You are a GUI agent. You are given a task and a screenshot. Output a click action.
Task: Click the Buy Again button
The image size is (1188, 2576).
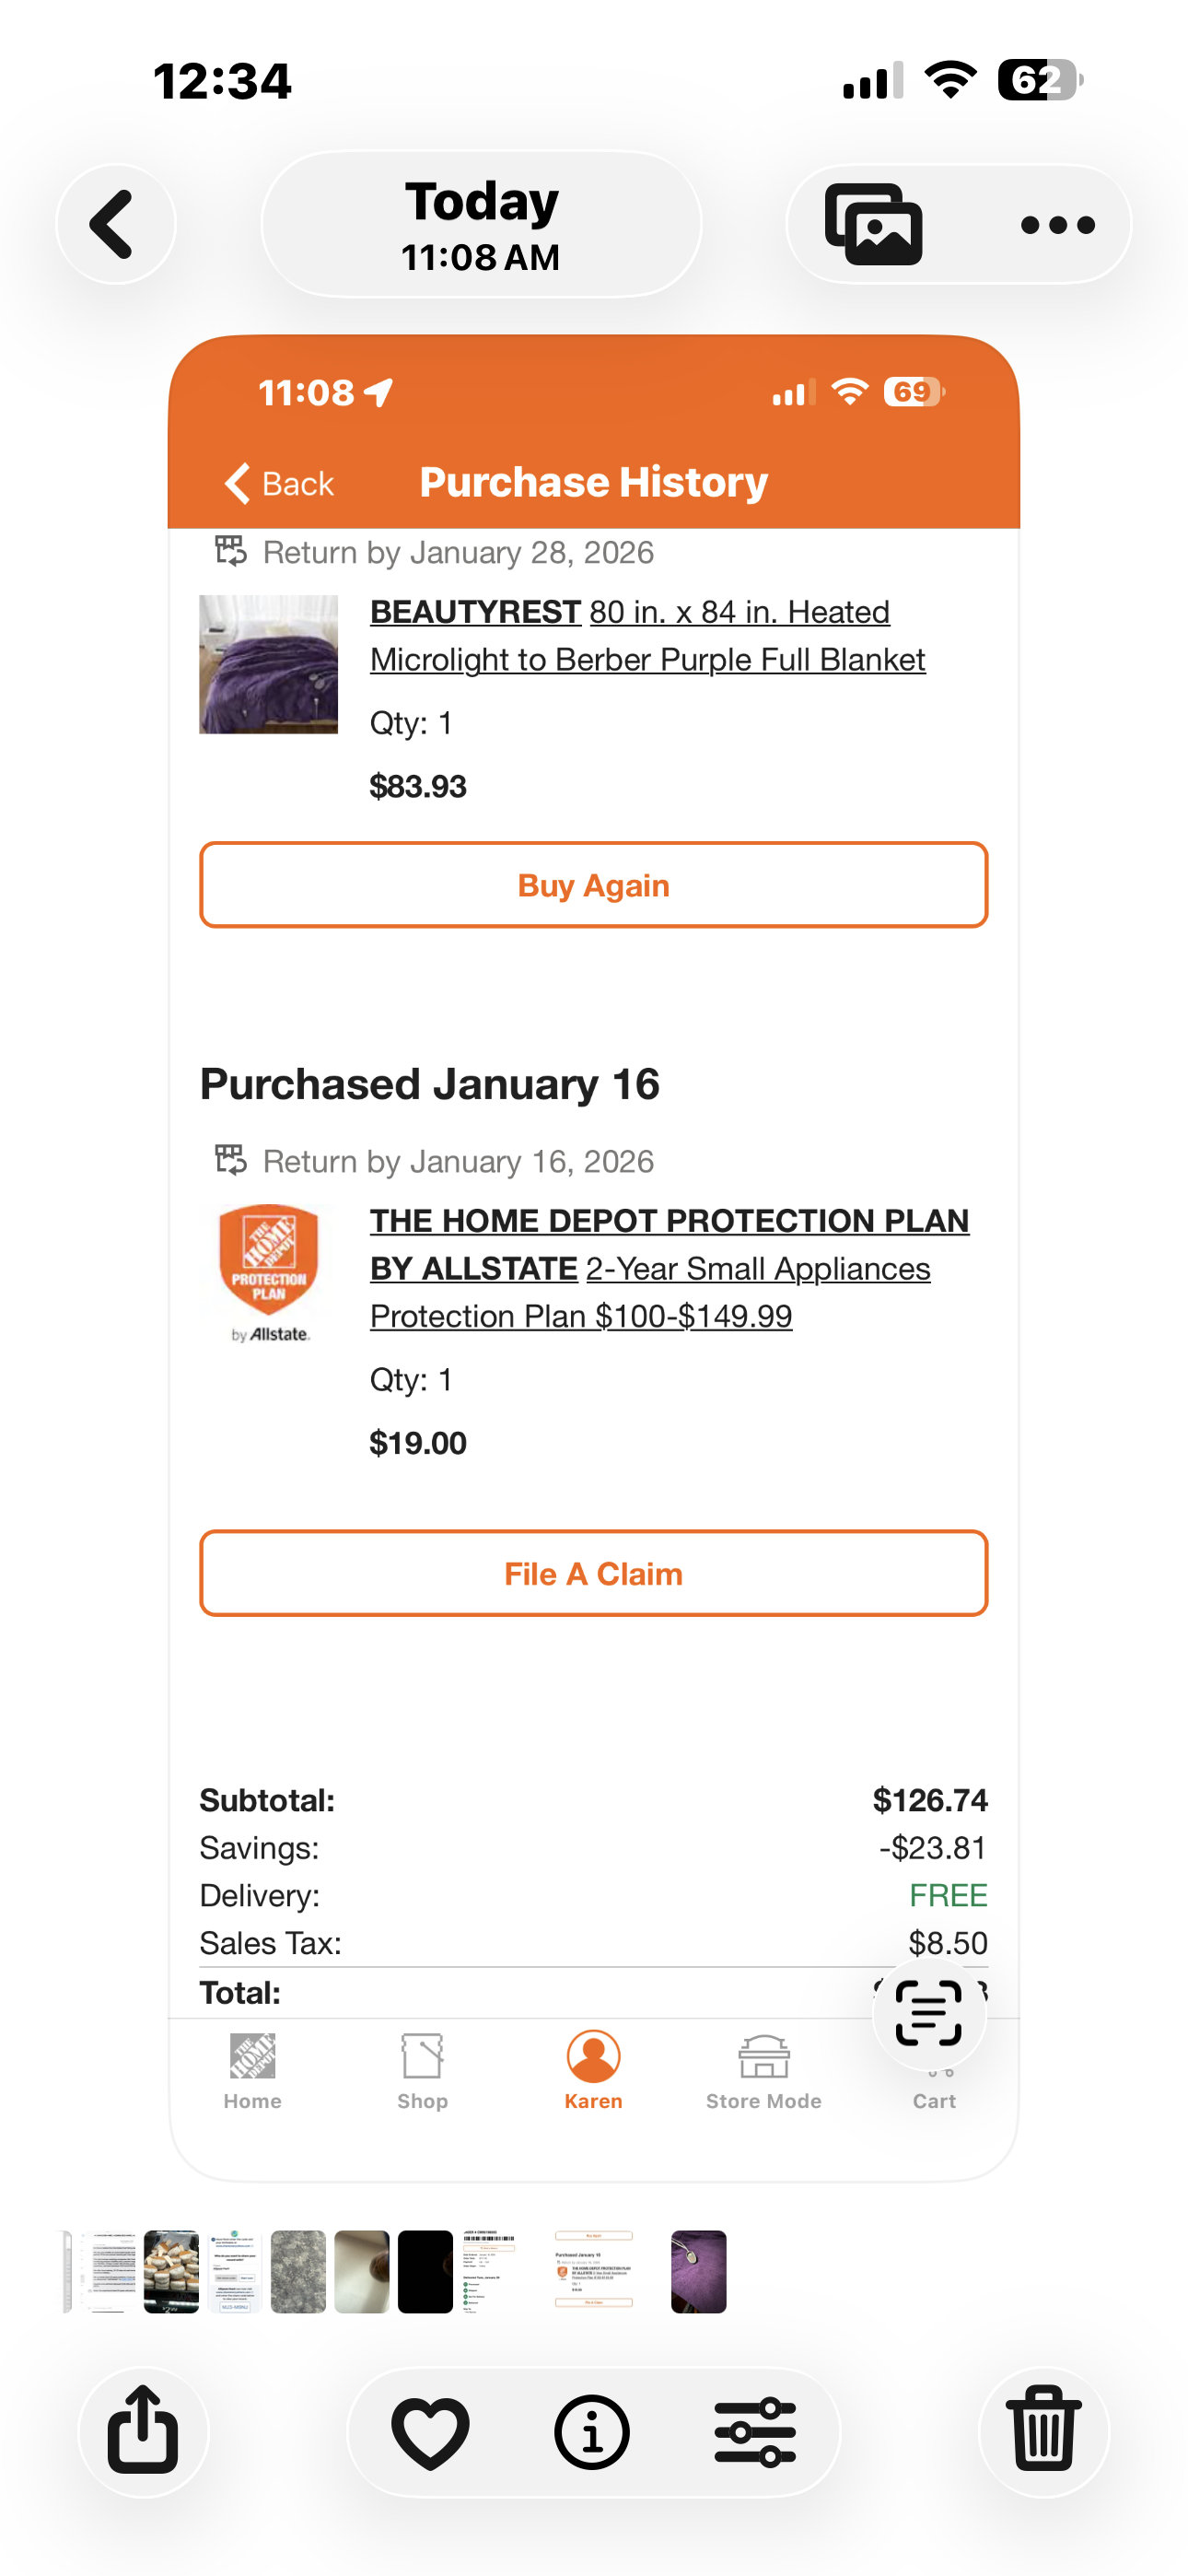594,885
